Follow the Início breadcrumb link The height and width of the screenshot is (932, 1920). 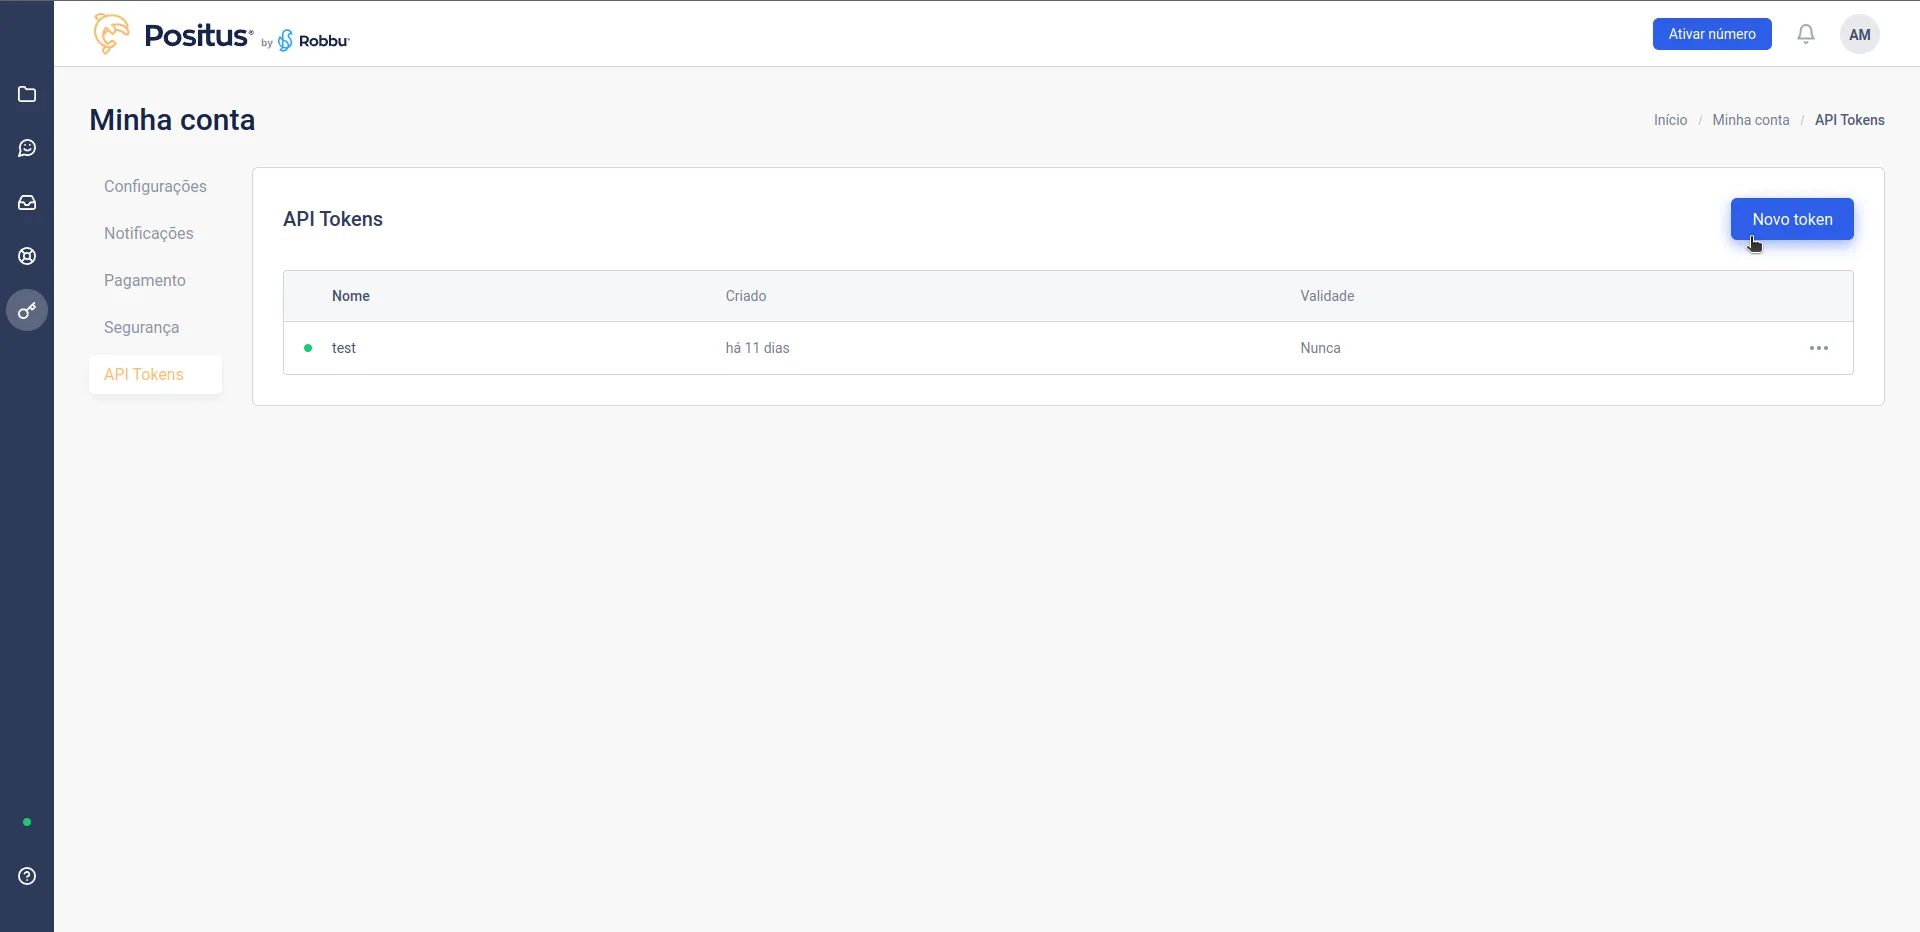tap(1670, 120)
